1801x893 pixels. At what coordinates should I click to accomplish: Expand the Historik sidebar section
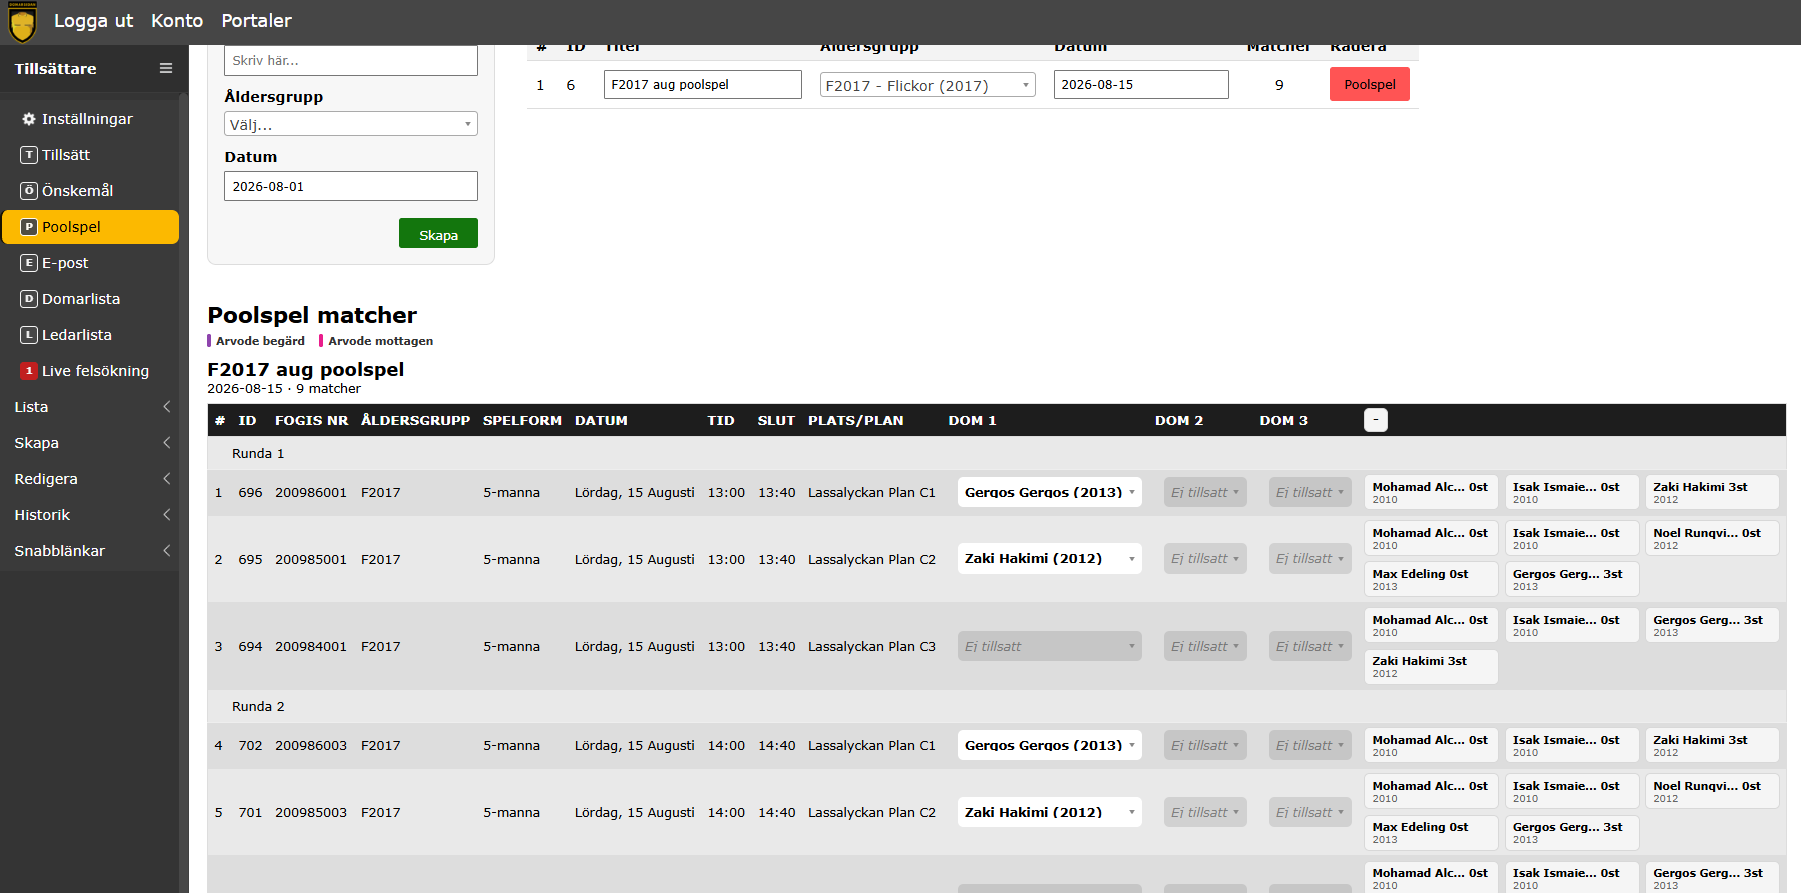tap(90, 515)
